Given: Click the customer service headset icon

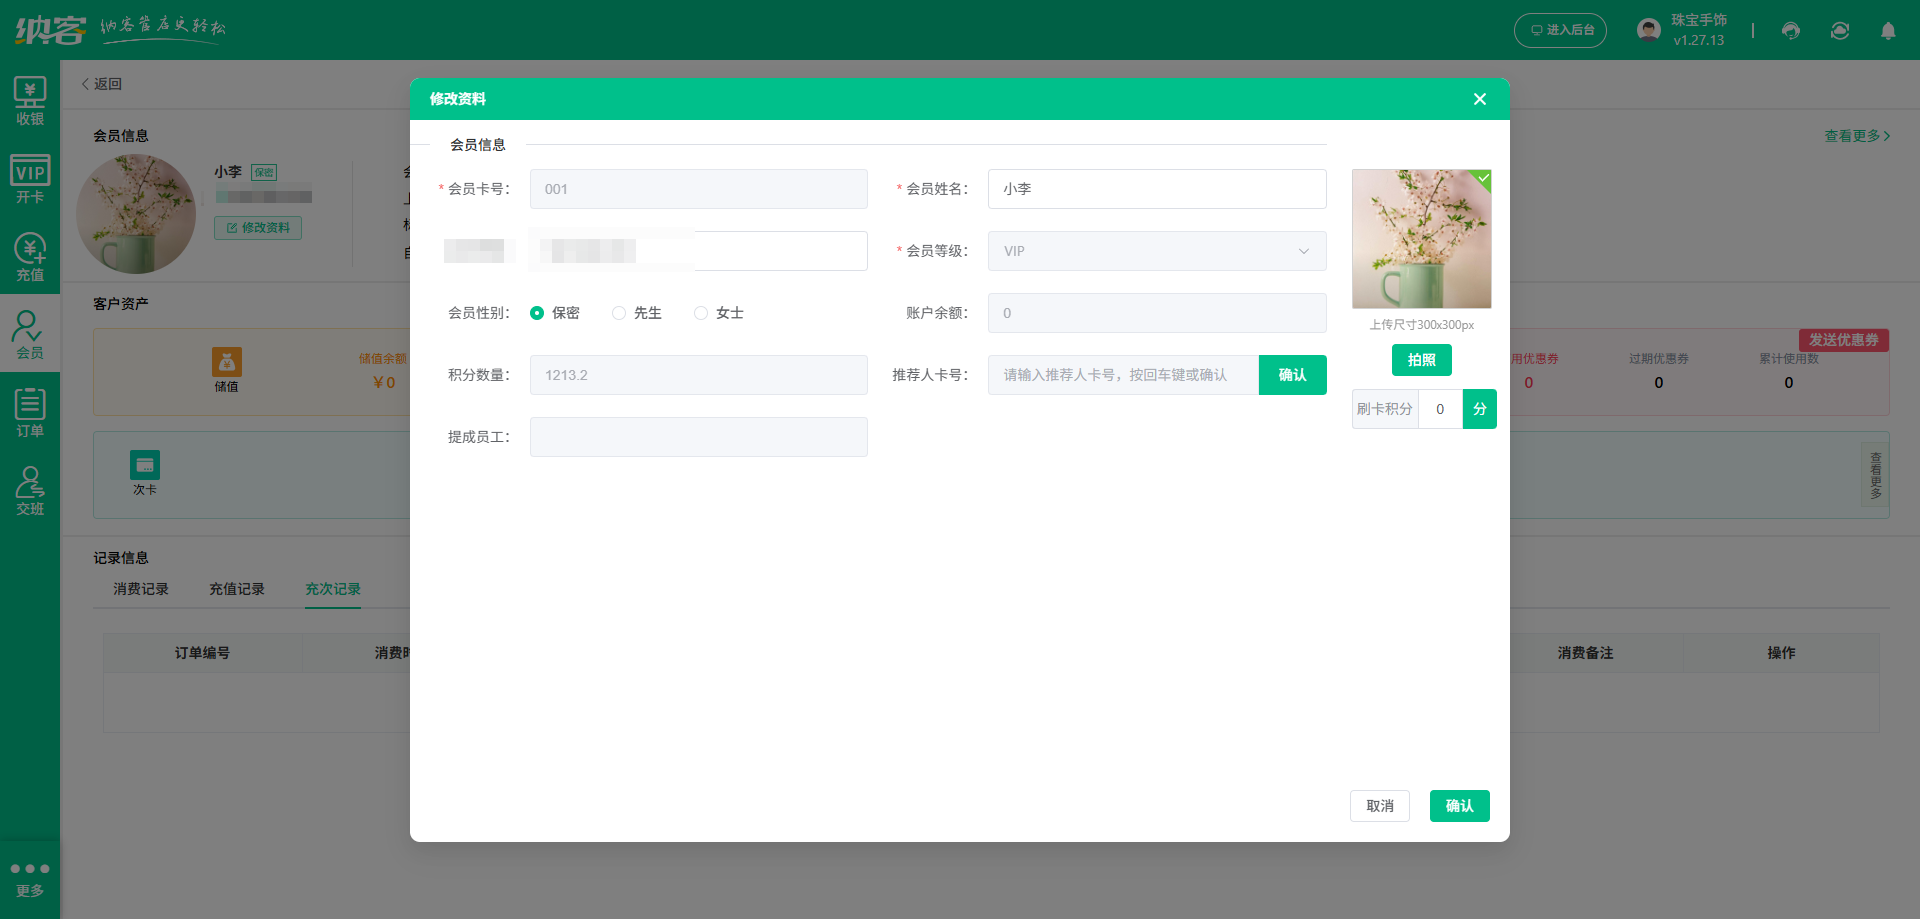Looking at the screenshot, I should coord(1791,31).
